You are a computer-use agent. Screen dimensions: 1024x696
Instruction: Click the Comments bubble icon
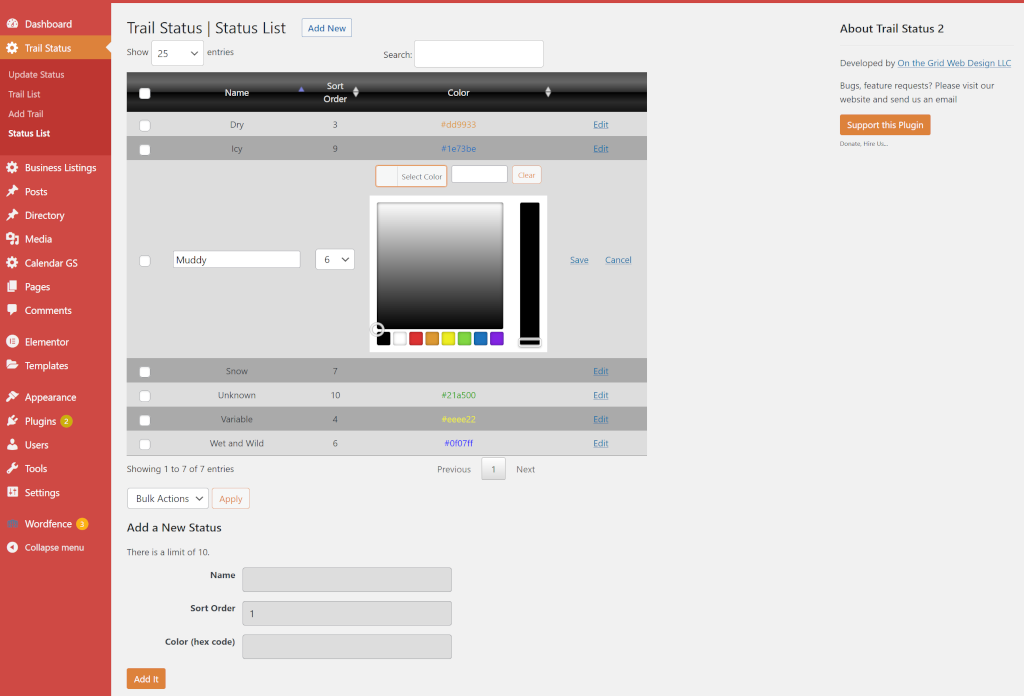[12, 310]
